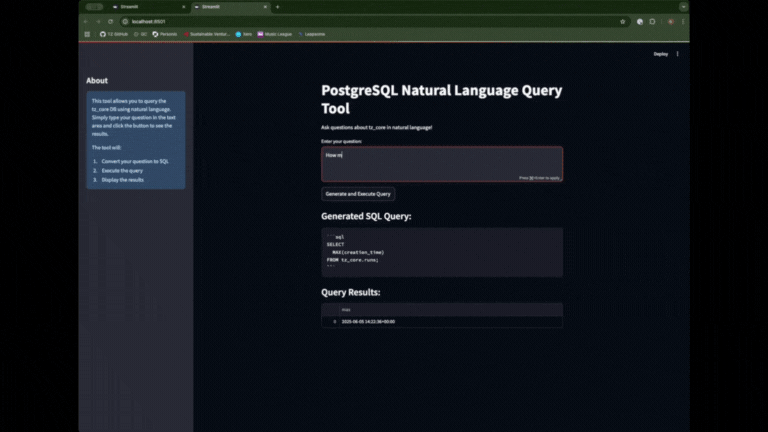Click the Generated SQL Query code block
The width and height of the screenshot is (768, 432).
pos(442,252)
